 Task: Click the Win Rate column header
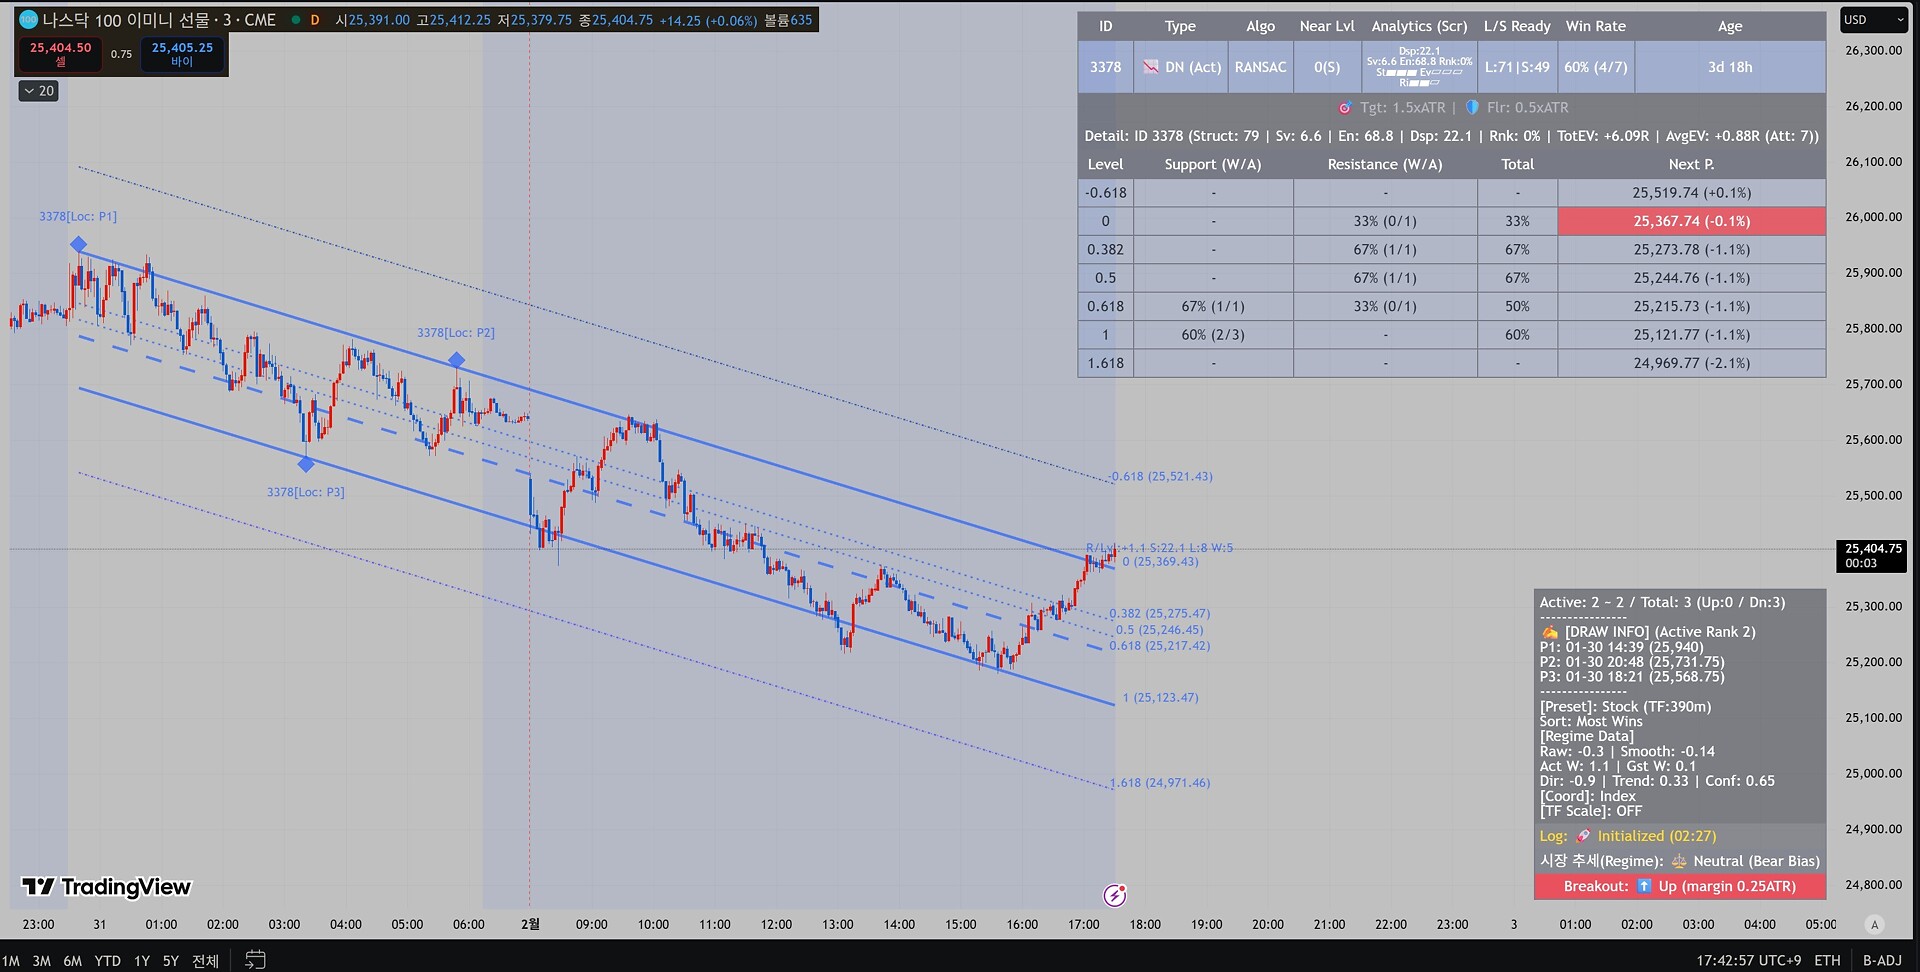pos(1595,26)
